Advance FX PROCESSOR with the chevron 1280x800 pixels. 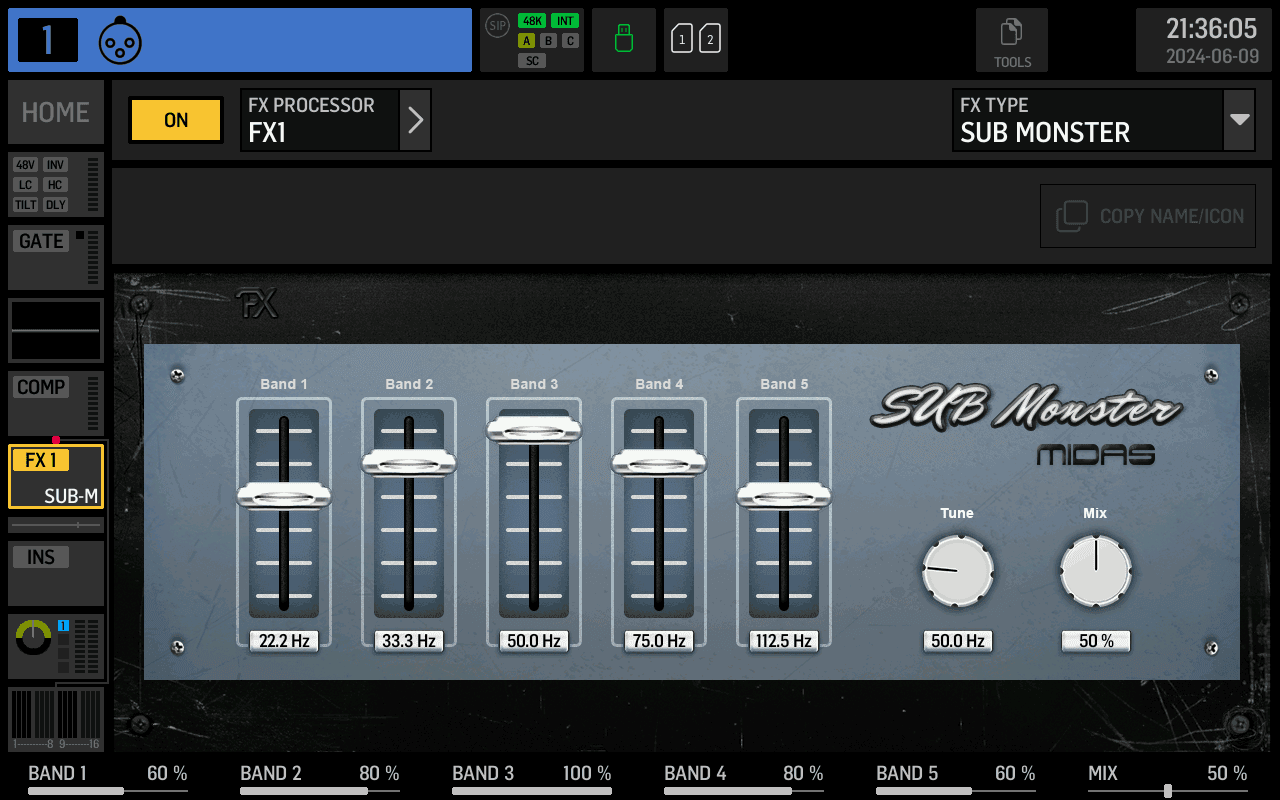click(415, 120)
